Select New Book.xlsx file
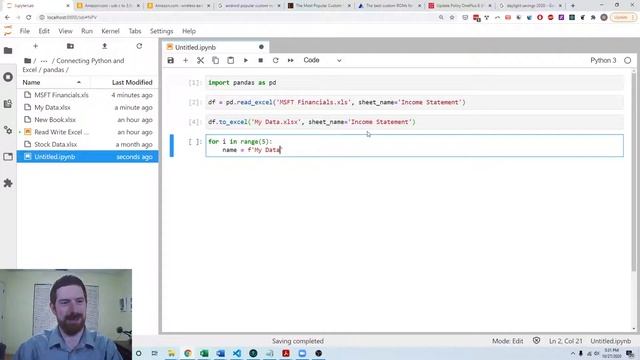Screen dimensions: 640x360 pyautogui.click(x=87, y=120)
